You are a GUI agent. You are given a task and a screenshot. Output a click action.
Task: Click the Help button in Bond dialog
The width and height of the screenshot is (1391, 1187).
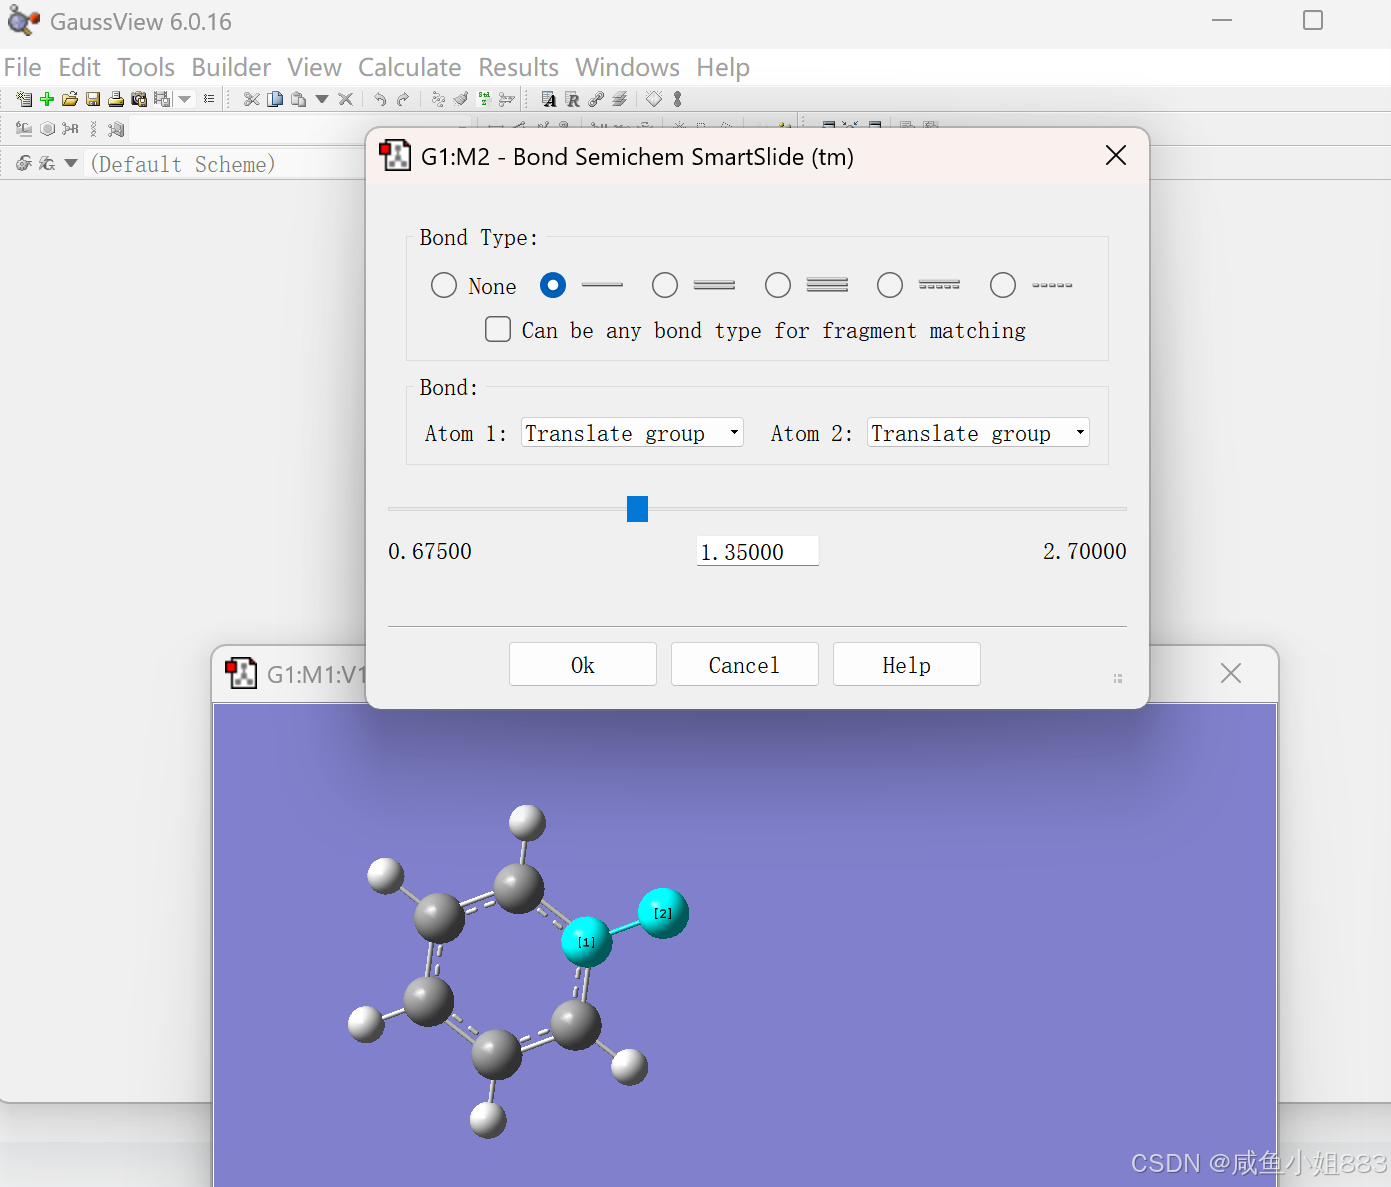point(907,665)
